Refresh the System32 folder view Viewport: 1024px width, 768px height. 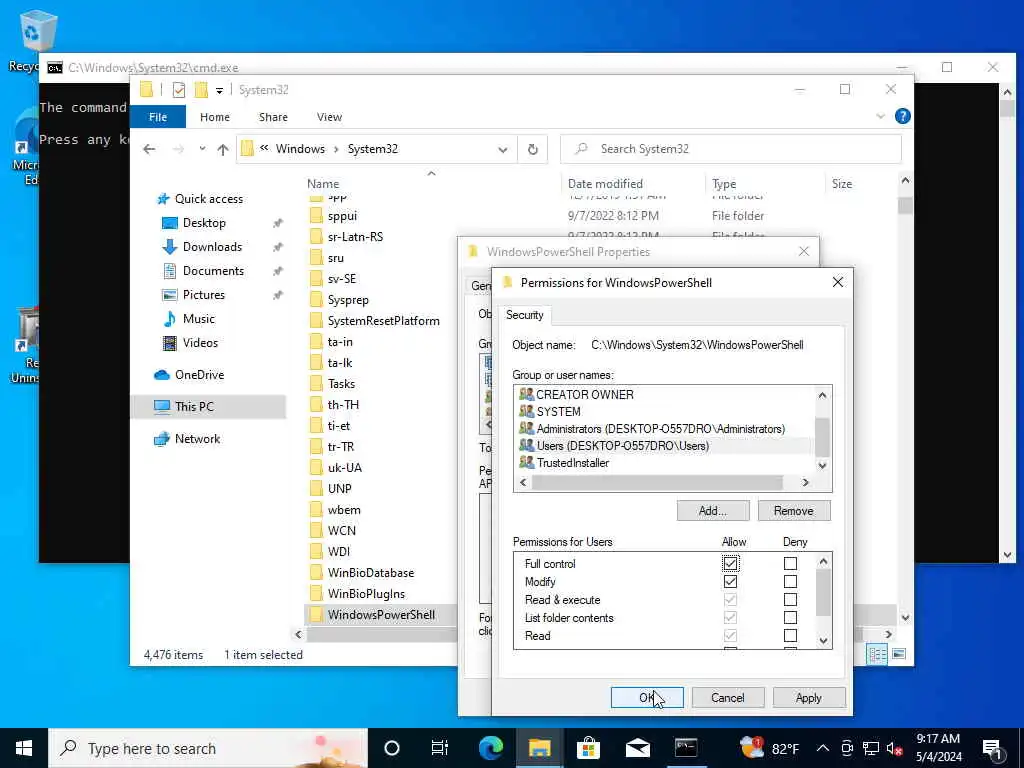pos(533,150)
